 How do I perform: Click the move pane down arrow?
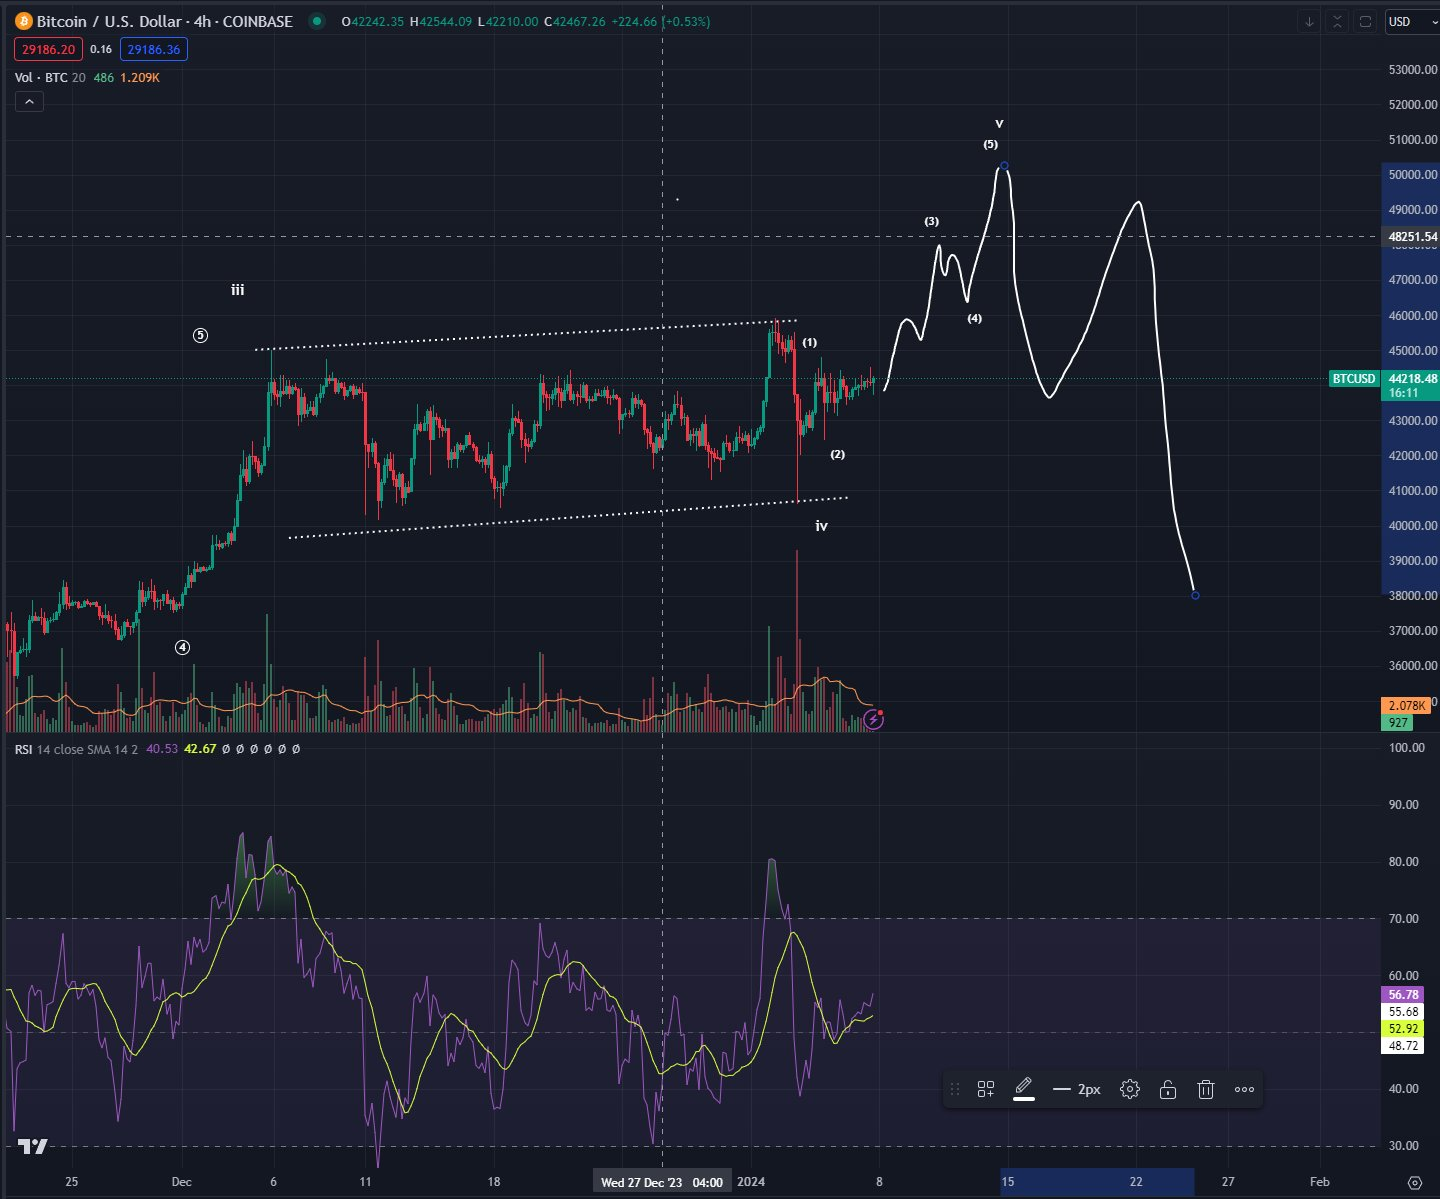point(1309,21)
